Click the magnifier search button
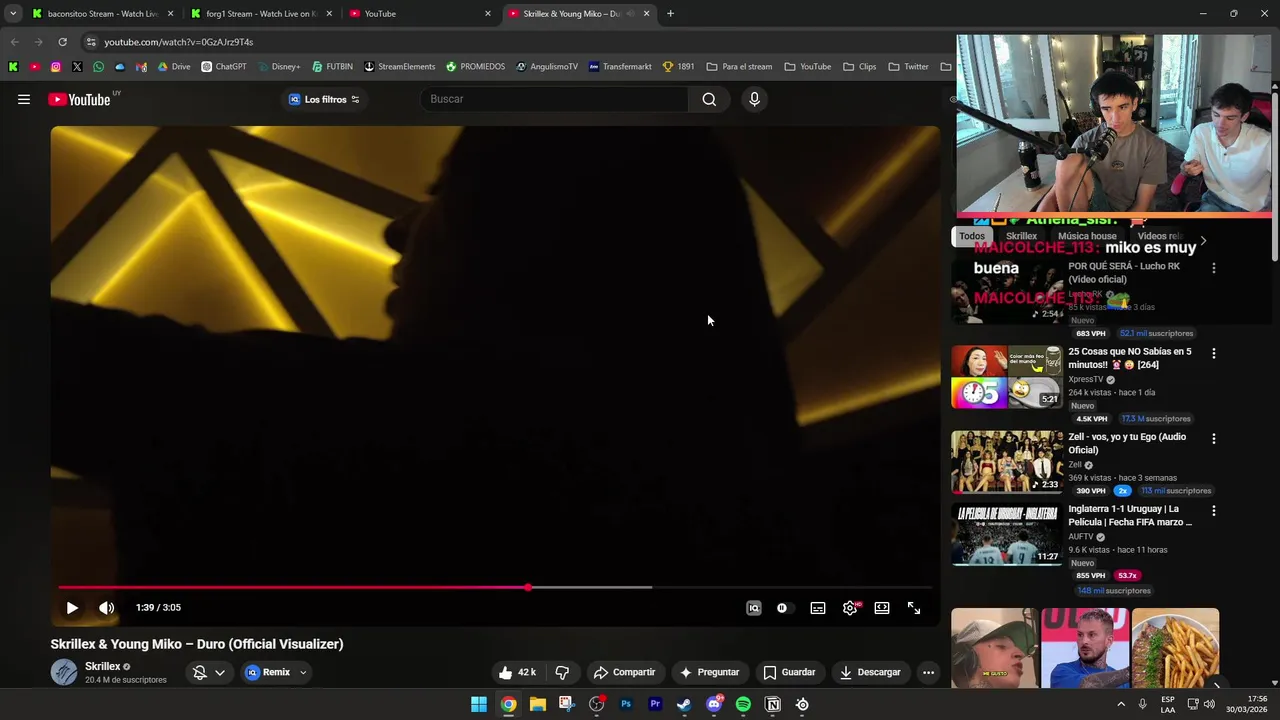 (709, 99)
